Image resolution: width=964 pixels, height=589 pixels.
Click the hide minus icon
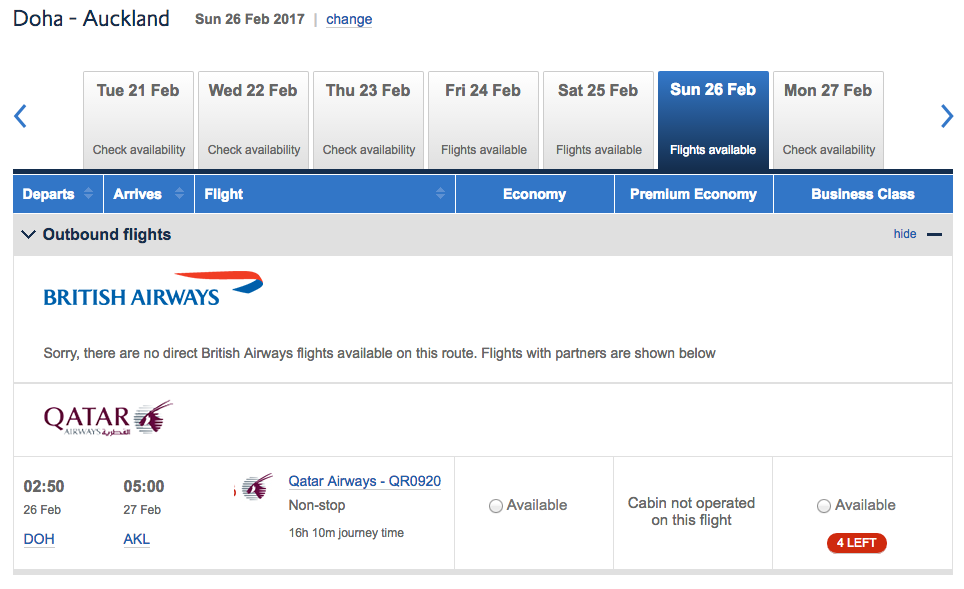click(x=934, y=235)
